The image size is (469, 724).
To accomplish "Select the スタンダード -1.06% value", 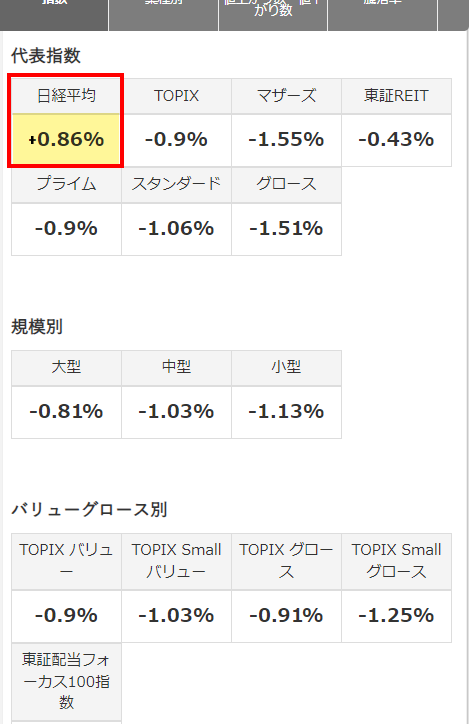I will (x=176, y=229).
